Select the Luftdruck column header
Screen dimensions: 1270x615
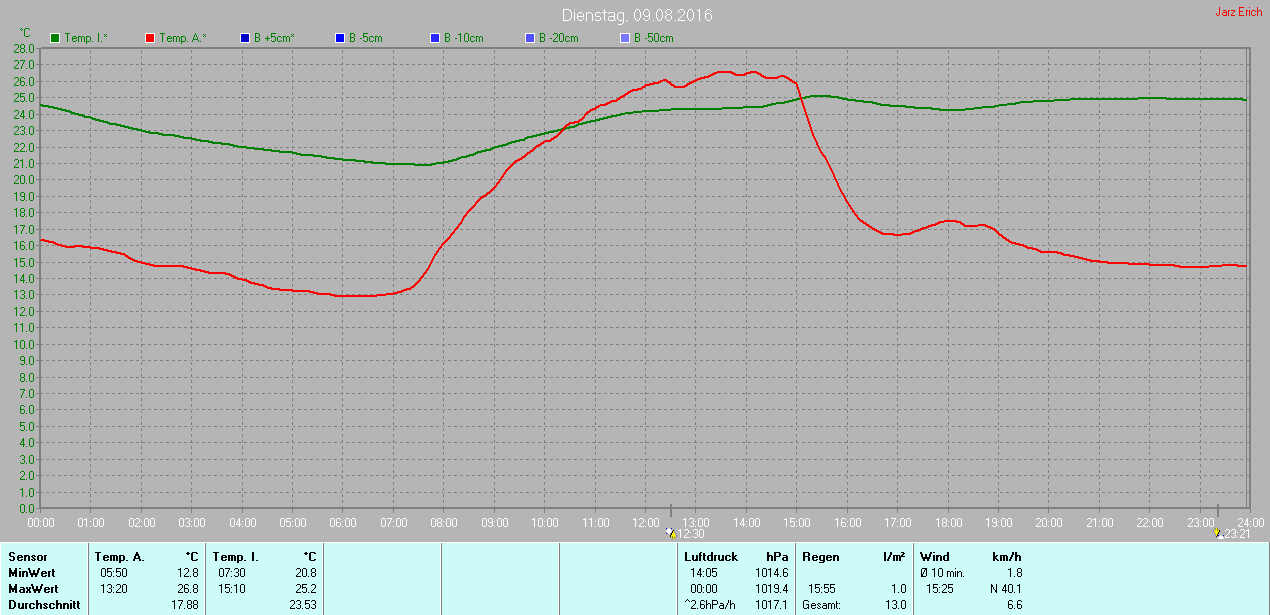pyautogui.click(x=710, y=556)
